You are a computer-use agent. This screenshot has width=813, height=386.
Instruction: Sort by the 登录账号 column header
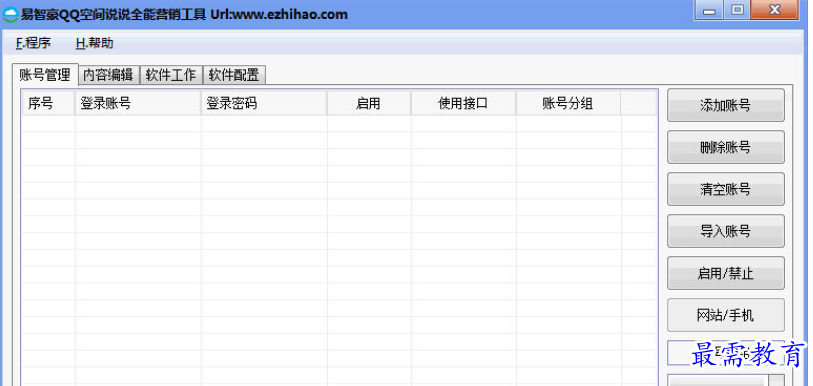coord(138,104)
